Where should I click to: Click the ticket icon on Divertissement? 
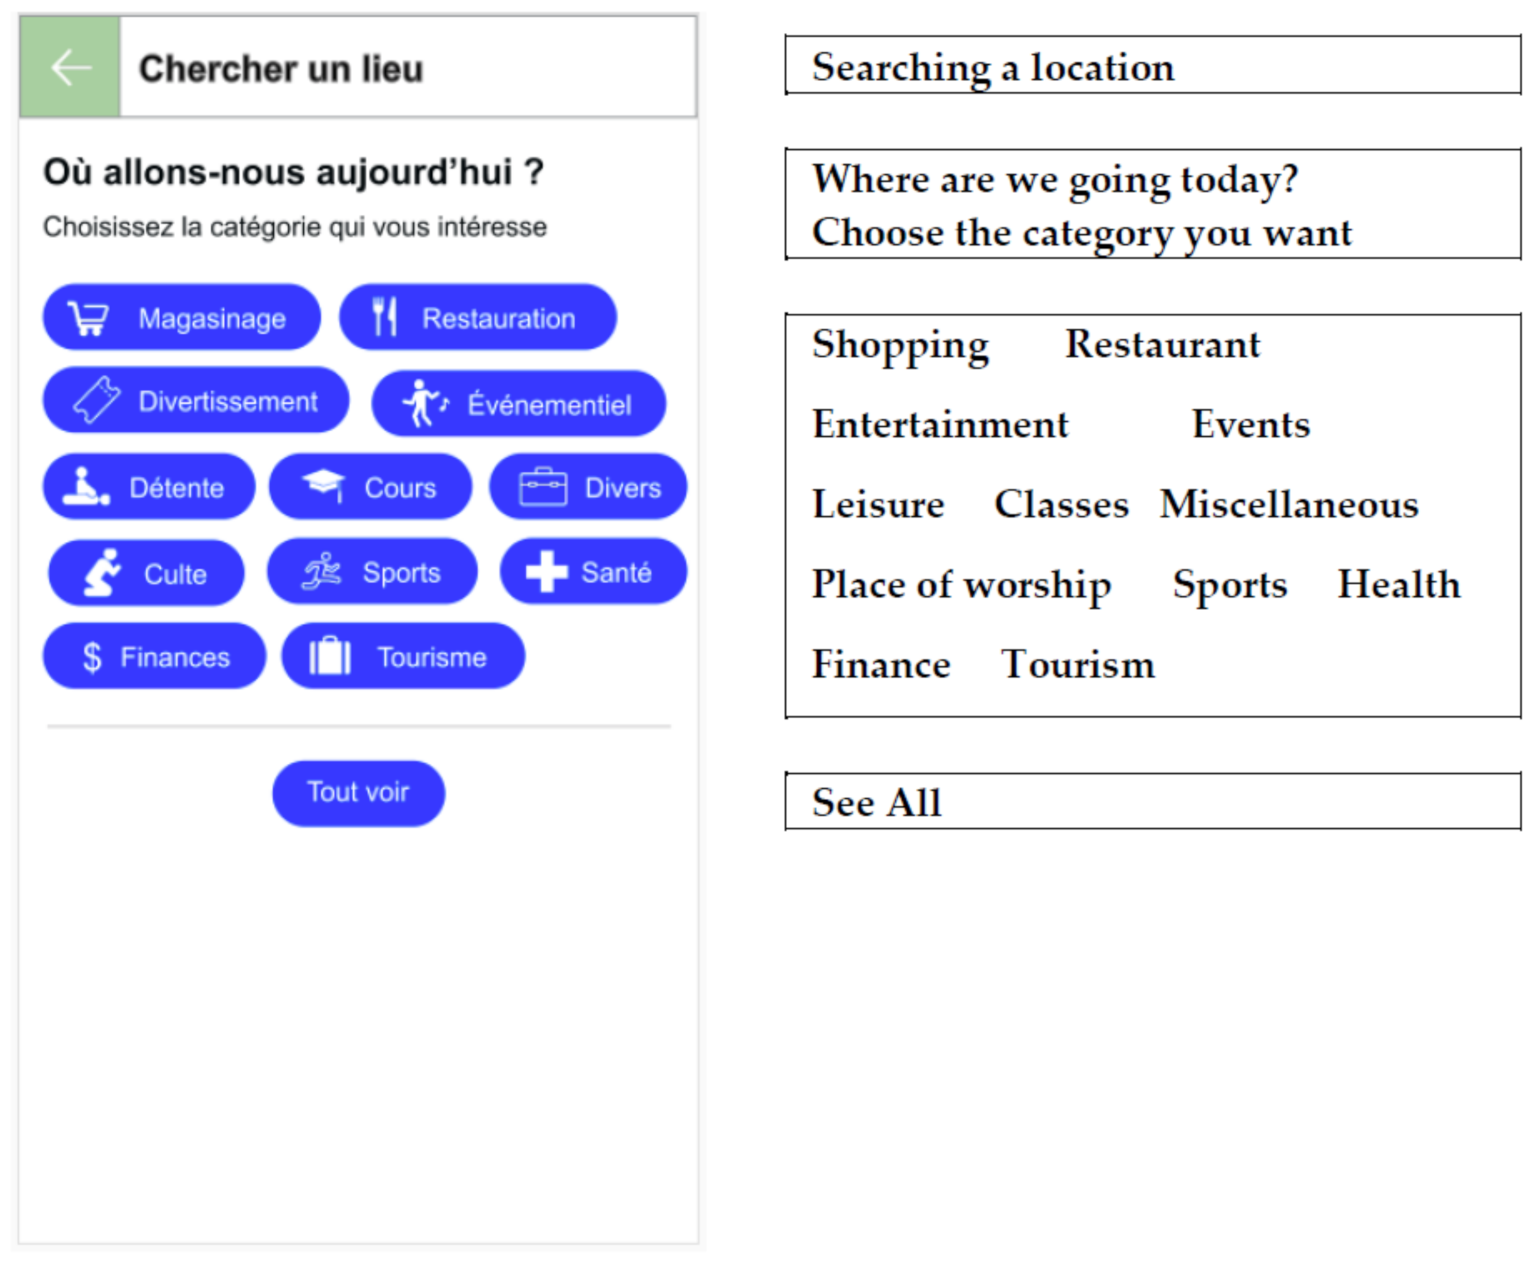96,401
